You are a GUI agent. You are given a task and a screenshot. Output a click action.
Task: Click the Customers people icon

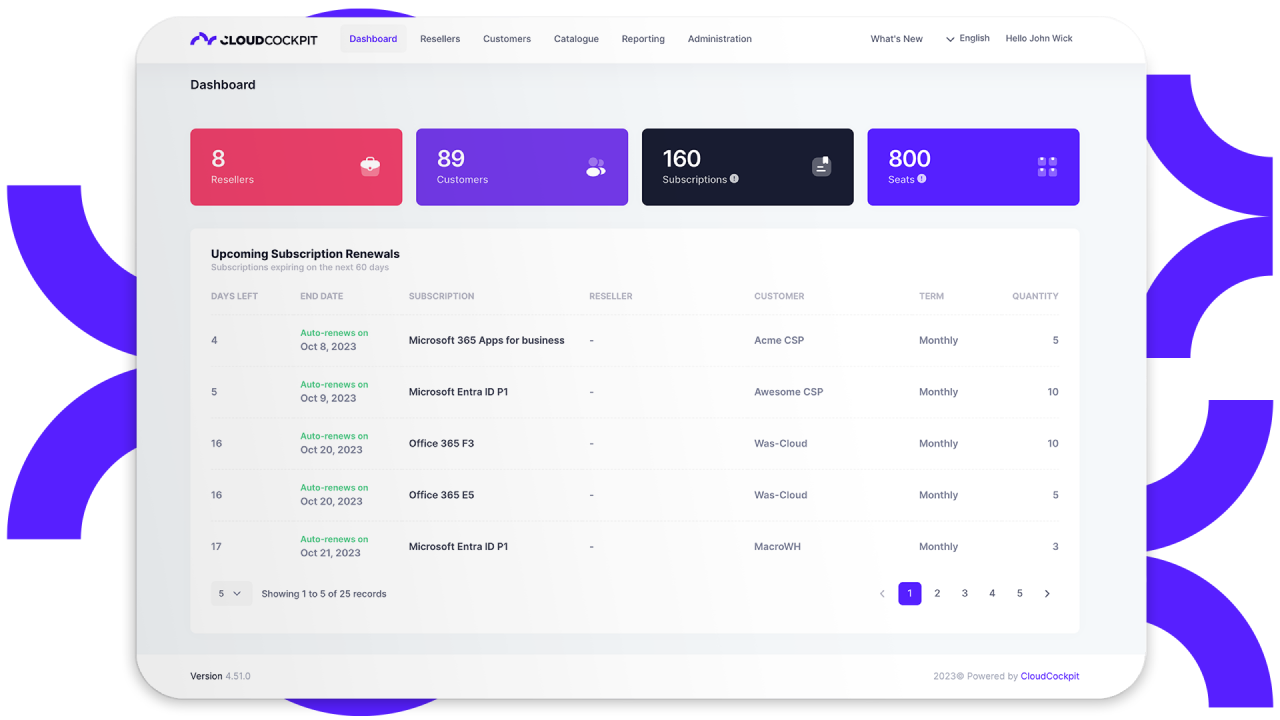pyautogui.click(x=596, y=167)
